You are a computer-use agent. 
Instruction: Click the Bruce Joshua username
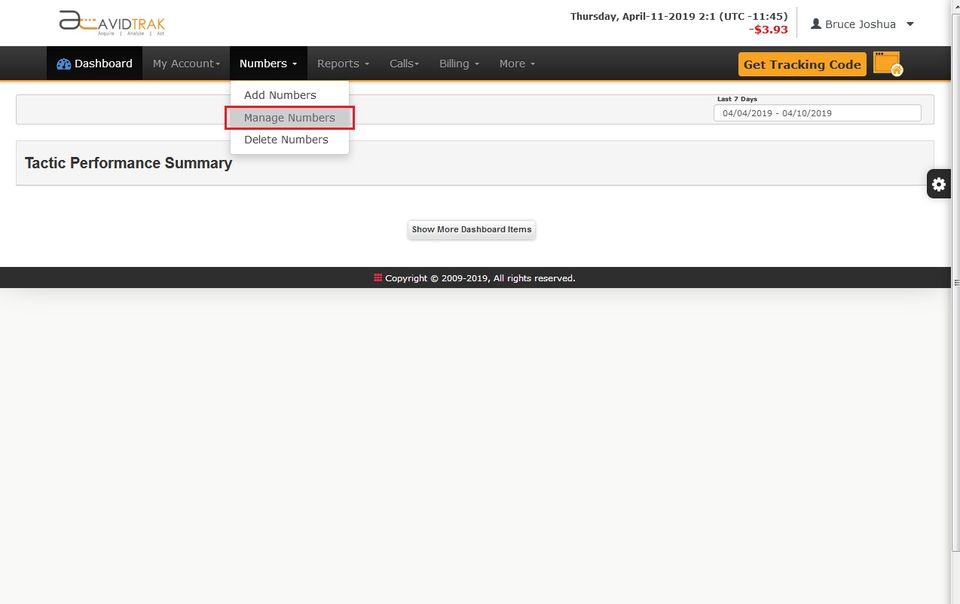pos(860,24)
